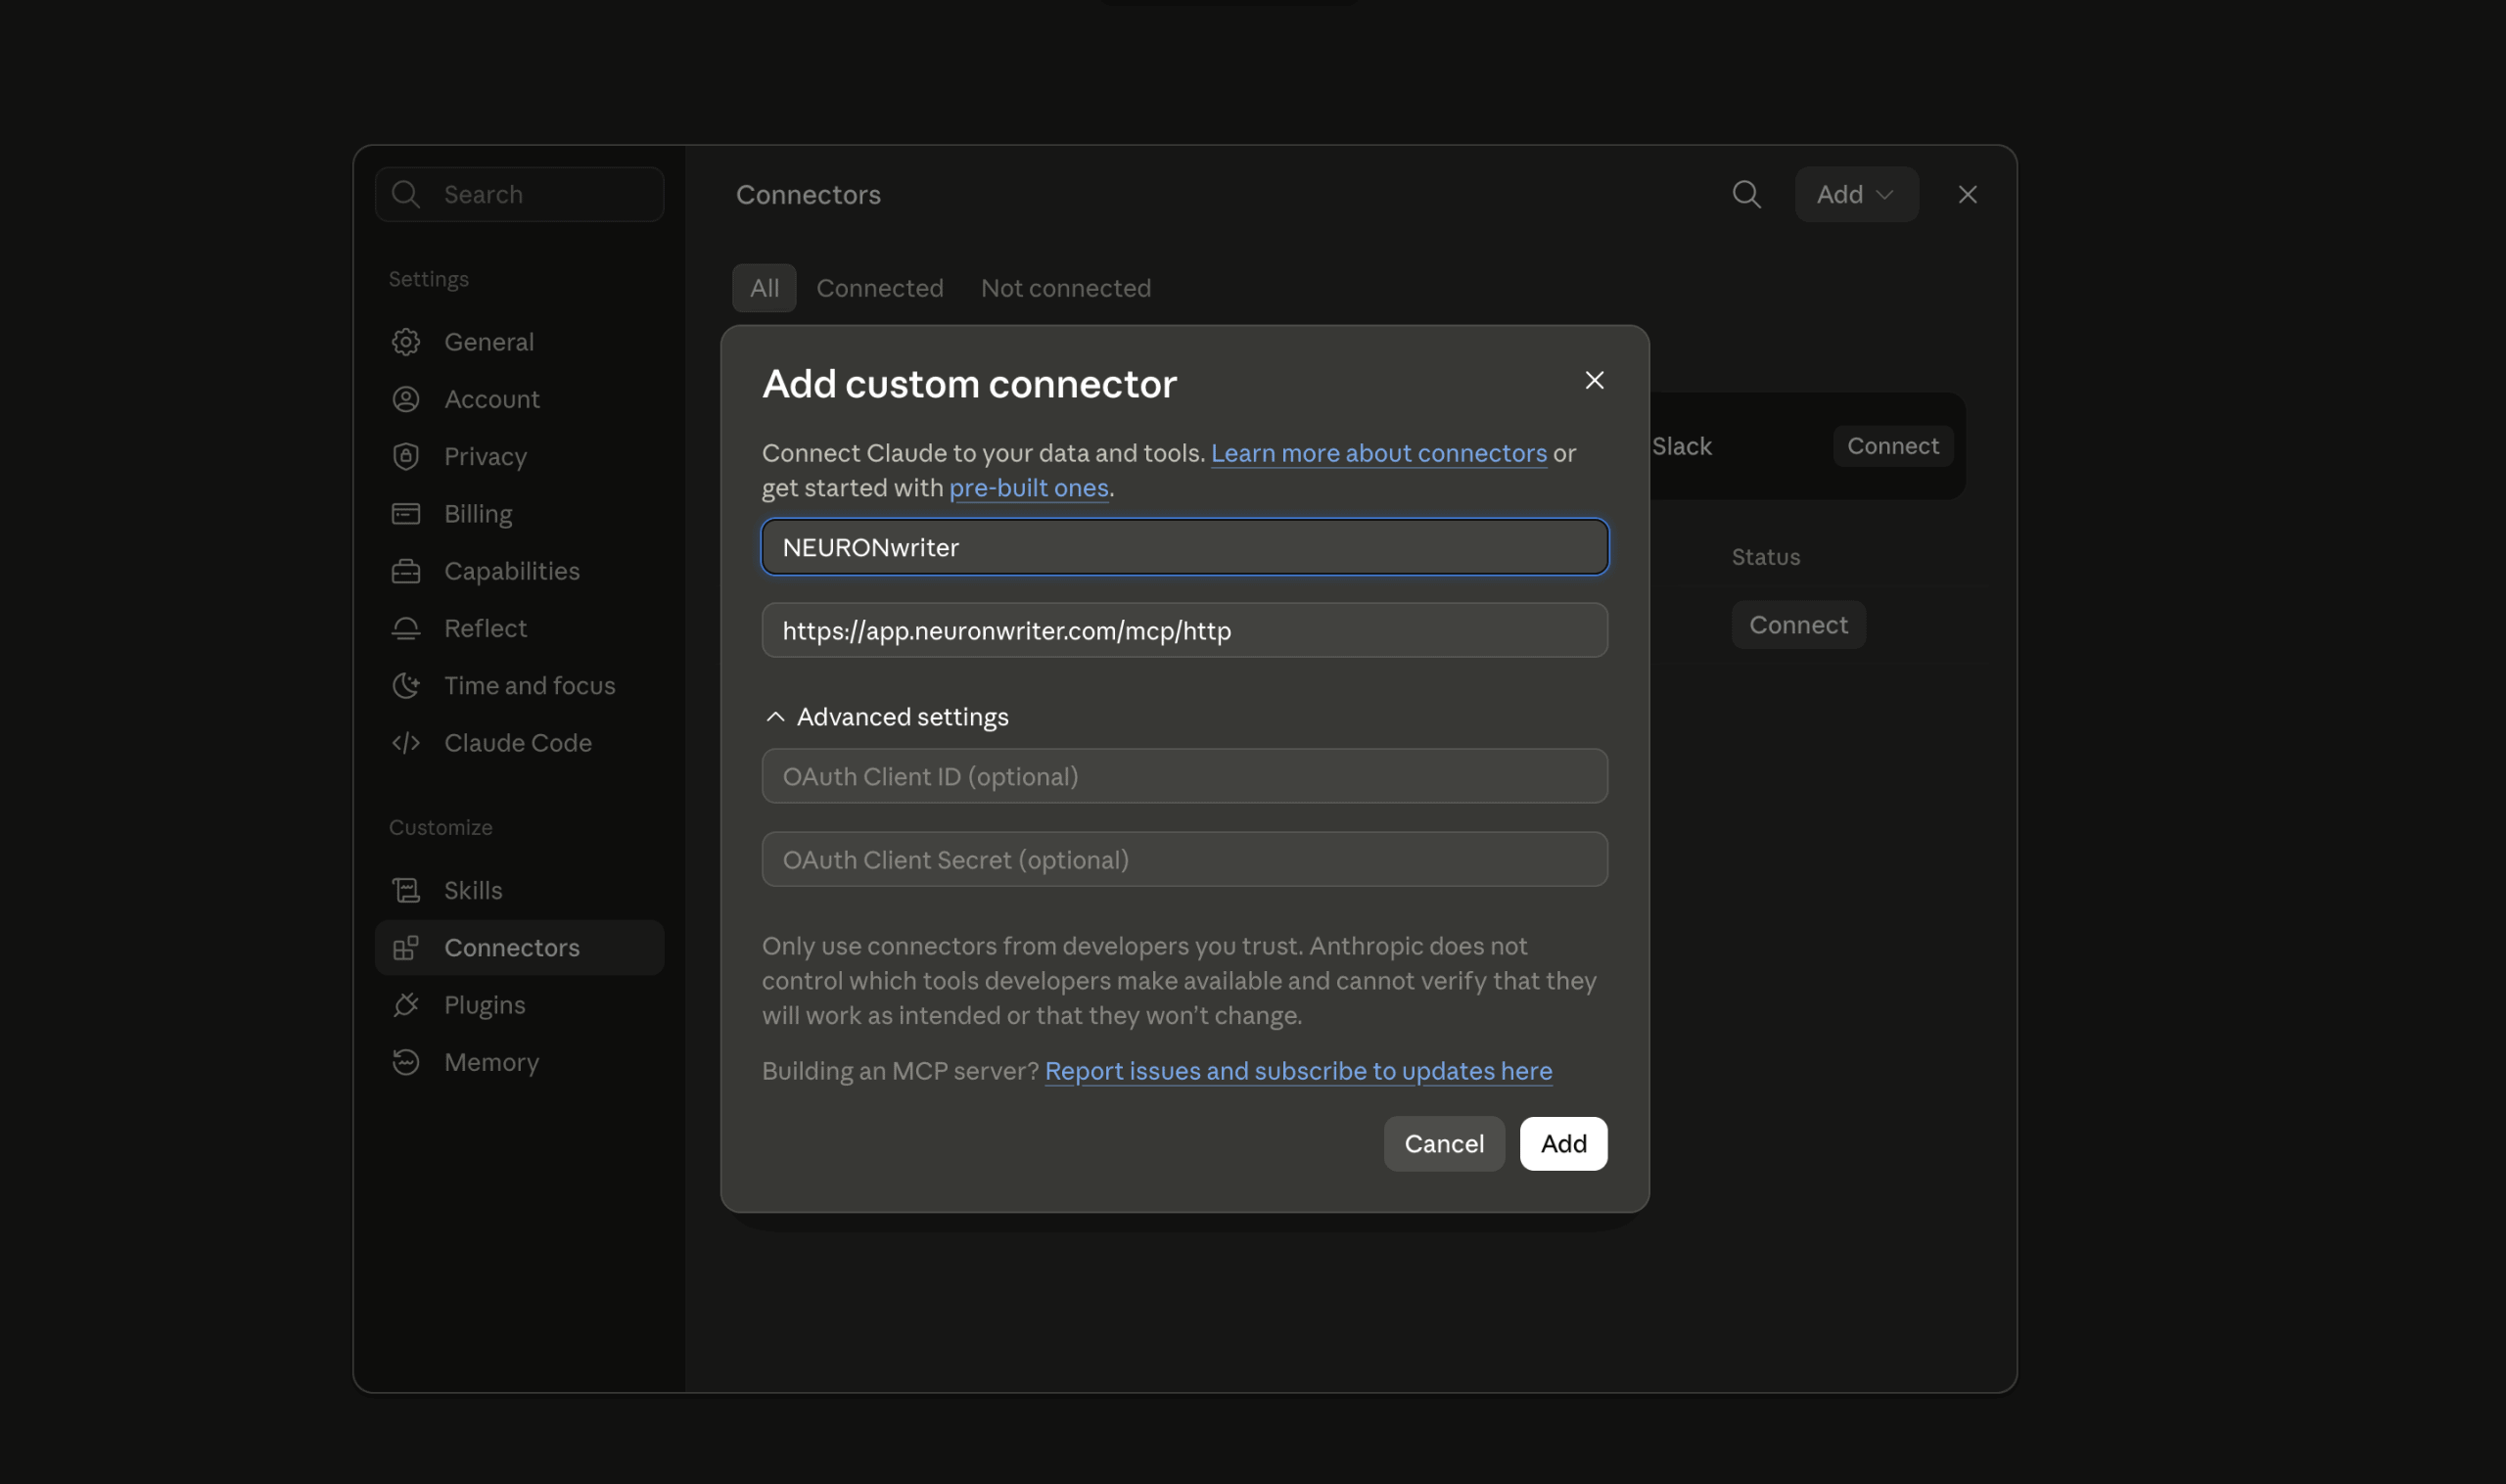Open the Plugins page
Image resolution: width=2506 pixels, height=1484 pixels.
click(x=519, y=1005)
